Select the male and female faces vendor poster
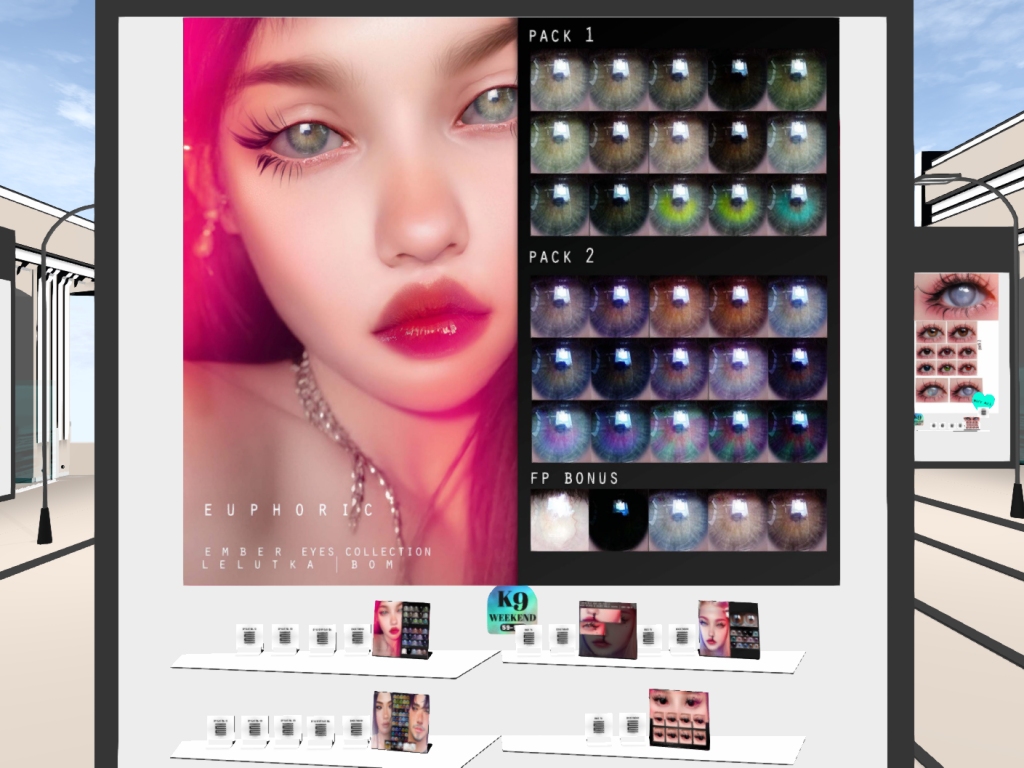This screenshot has height=768, width=1024. coord(401,720)
